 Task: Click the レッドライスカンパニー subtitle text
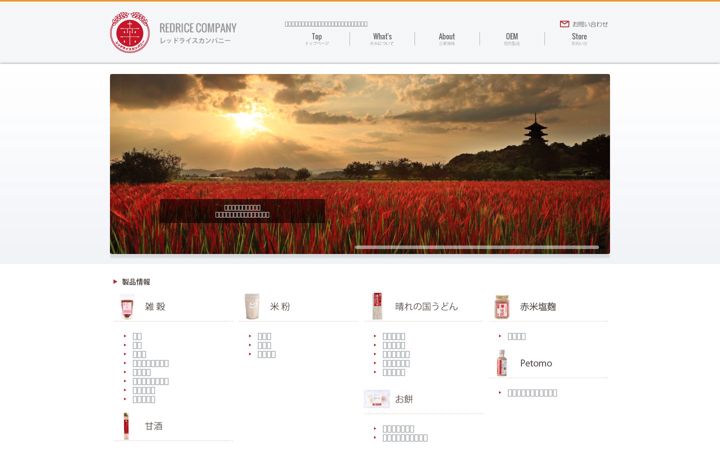(195, 40)
